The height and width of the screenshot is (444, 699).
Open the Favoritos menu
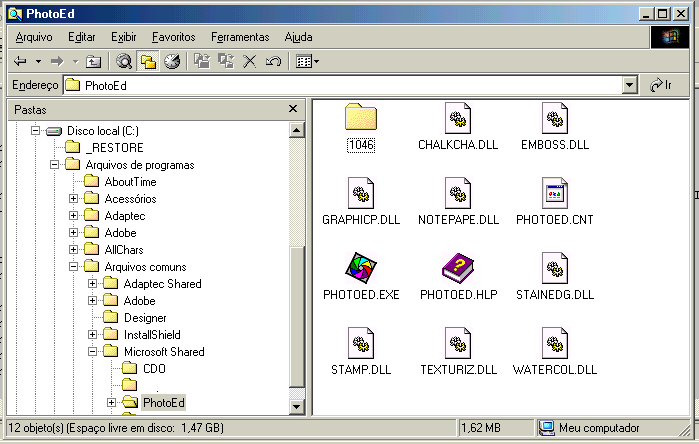tap(173, 37)
